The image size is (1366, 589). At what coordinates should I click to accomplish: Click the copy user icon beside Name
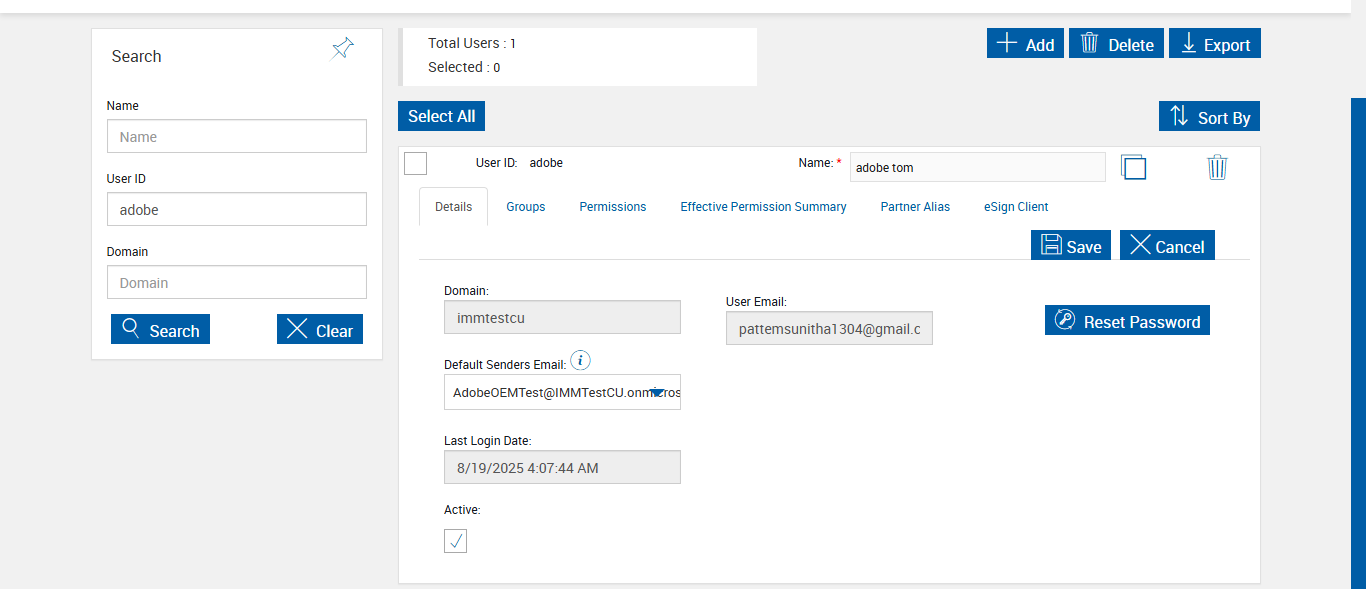(1133, 167)
